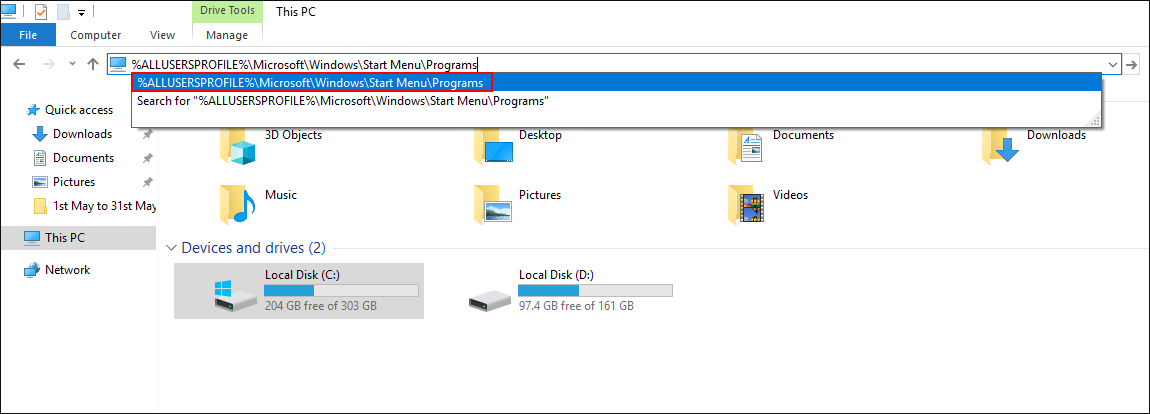
Task: Go up one folder level arrow
Action: [x=92, y=64]
